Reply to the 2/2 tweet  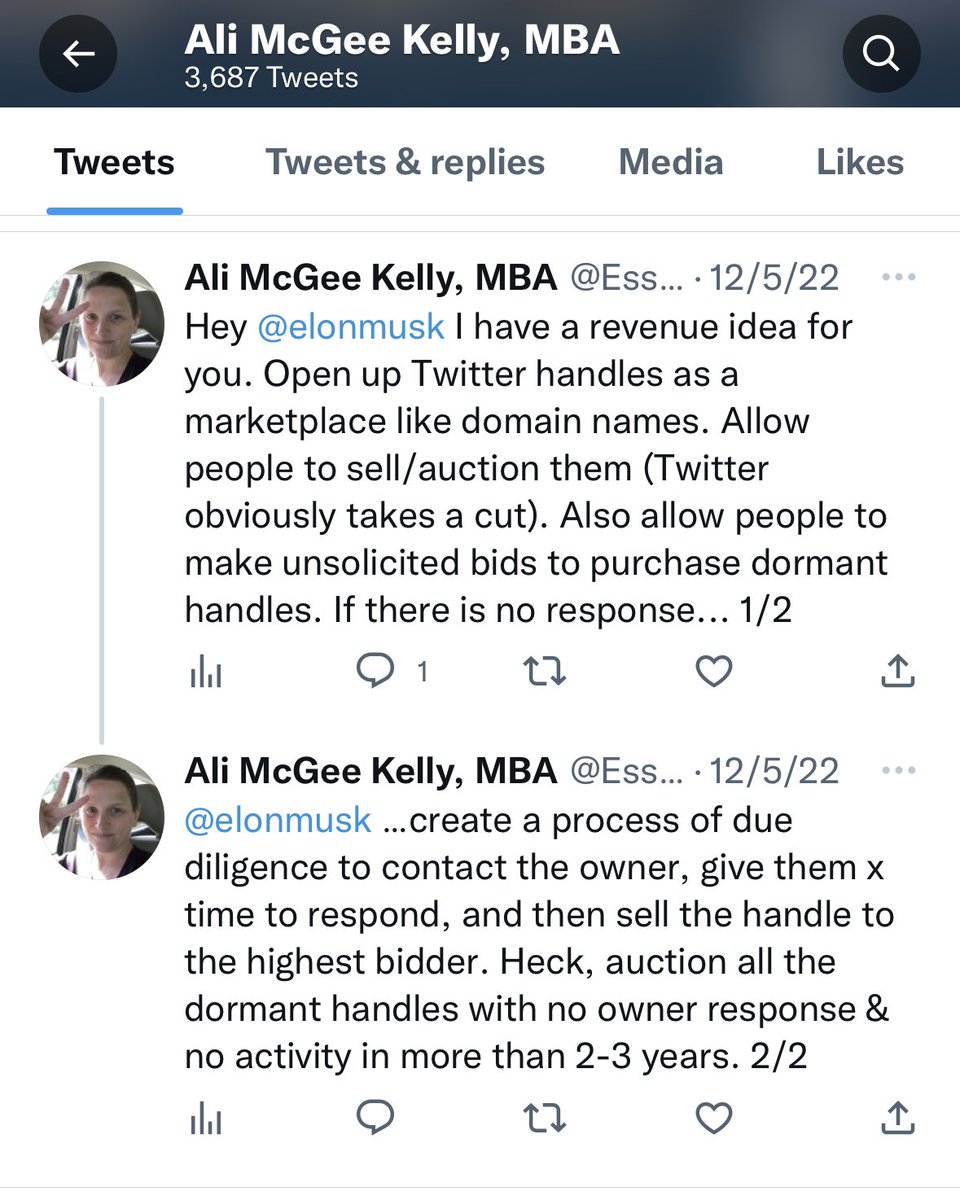coord(376,1118)
